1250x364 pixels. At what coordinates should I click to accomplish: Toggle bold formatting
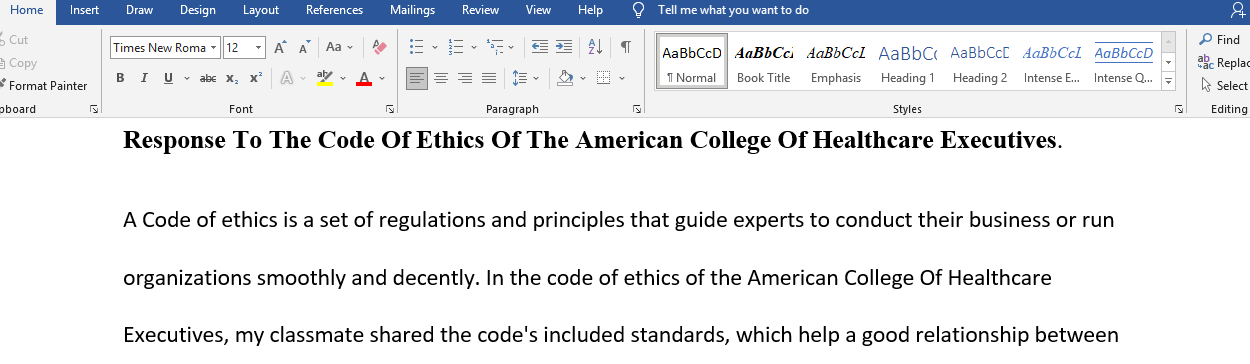click(120, 78)
